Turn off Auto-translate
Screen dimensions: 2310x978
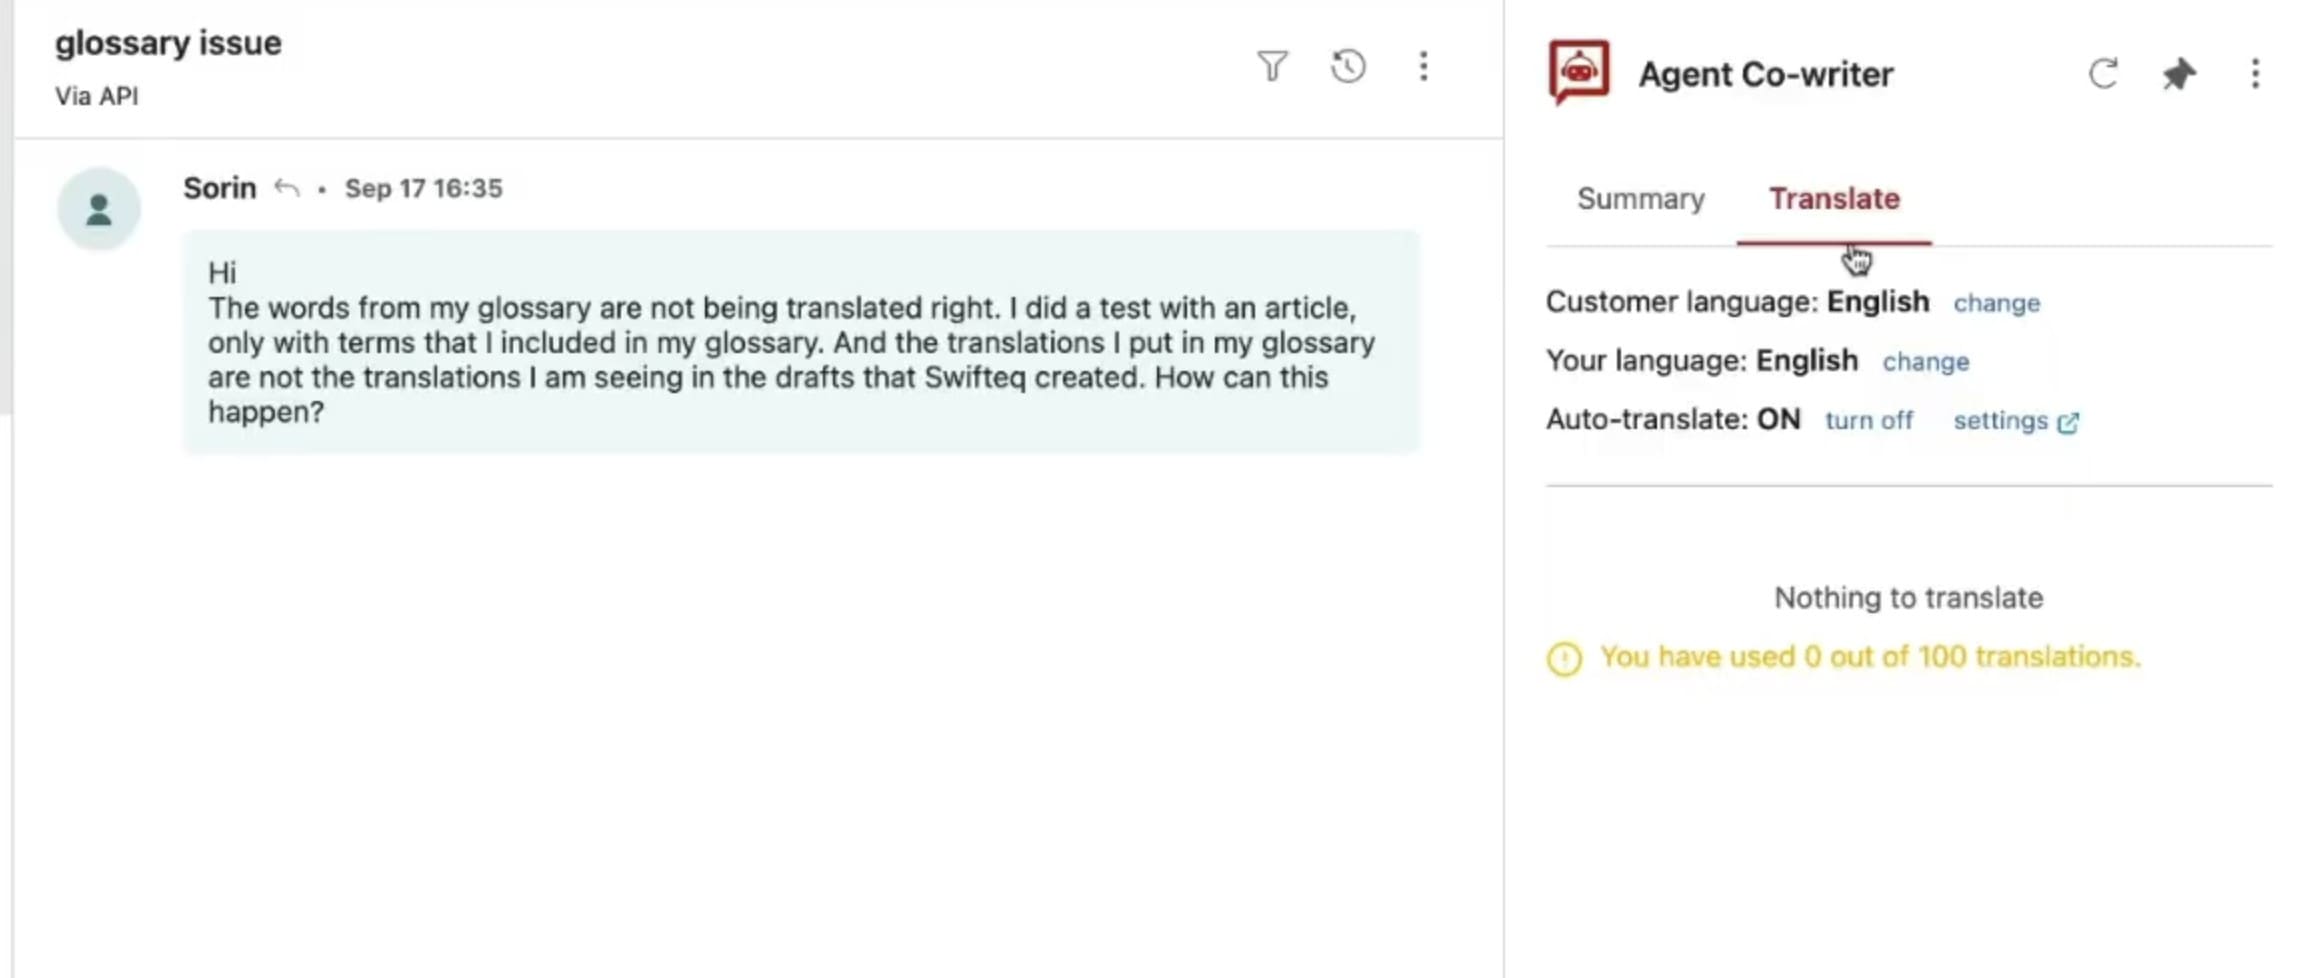(x=1868, y=420)
